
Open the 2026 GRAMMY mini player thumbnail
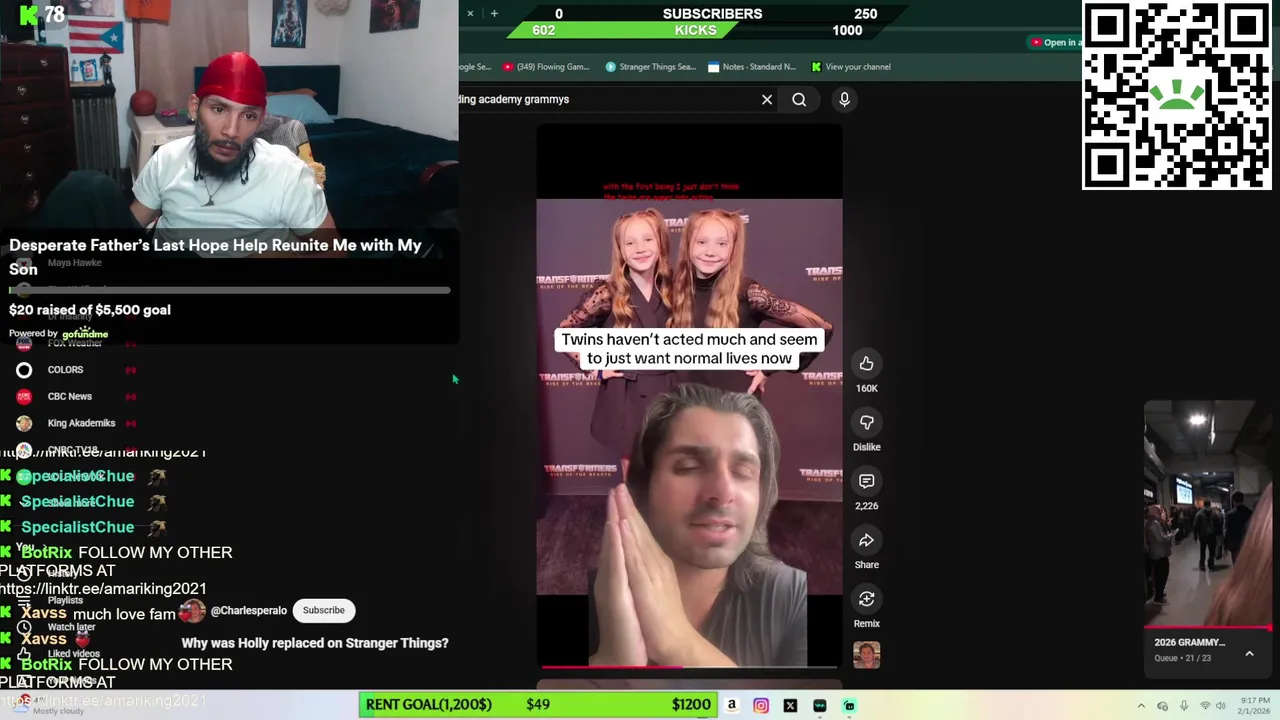(1208, 514)
